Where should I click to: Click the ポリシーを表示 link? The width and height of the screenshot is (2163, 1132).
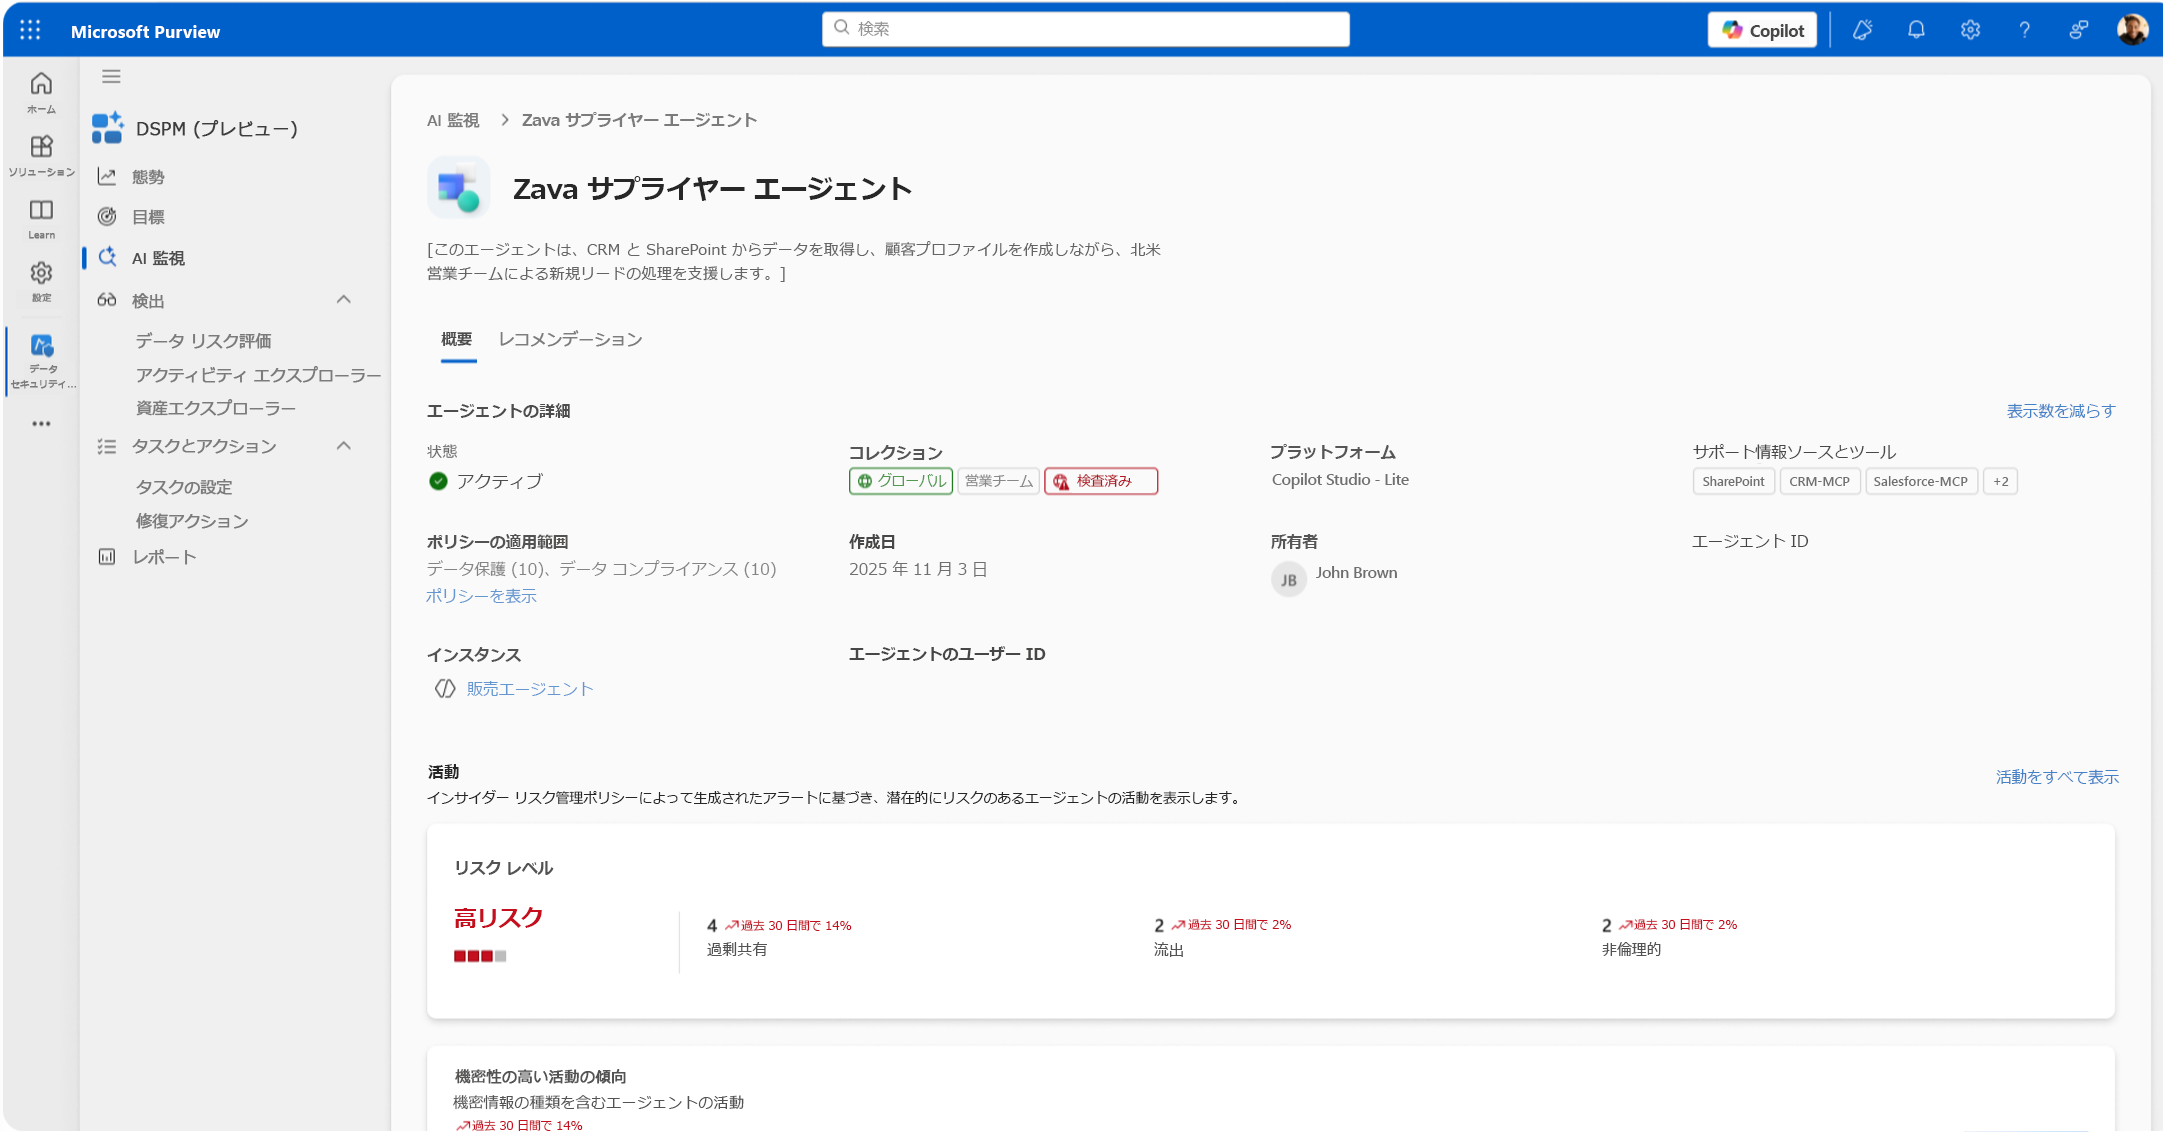click(482, 596)
